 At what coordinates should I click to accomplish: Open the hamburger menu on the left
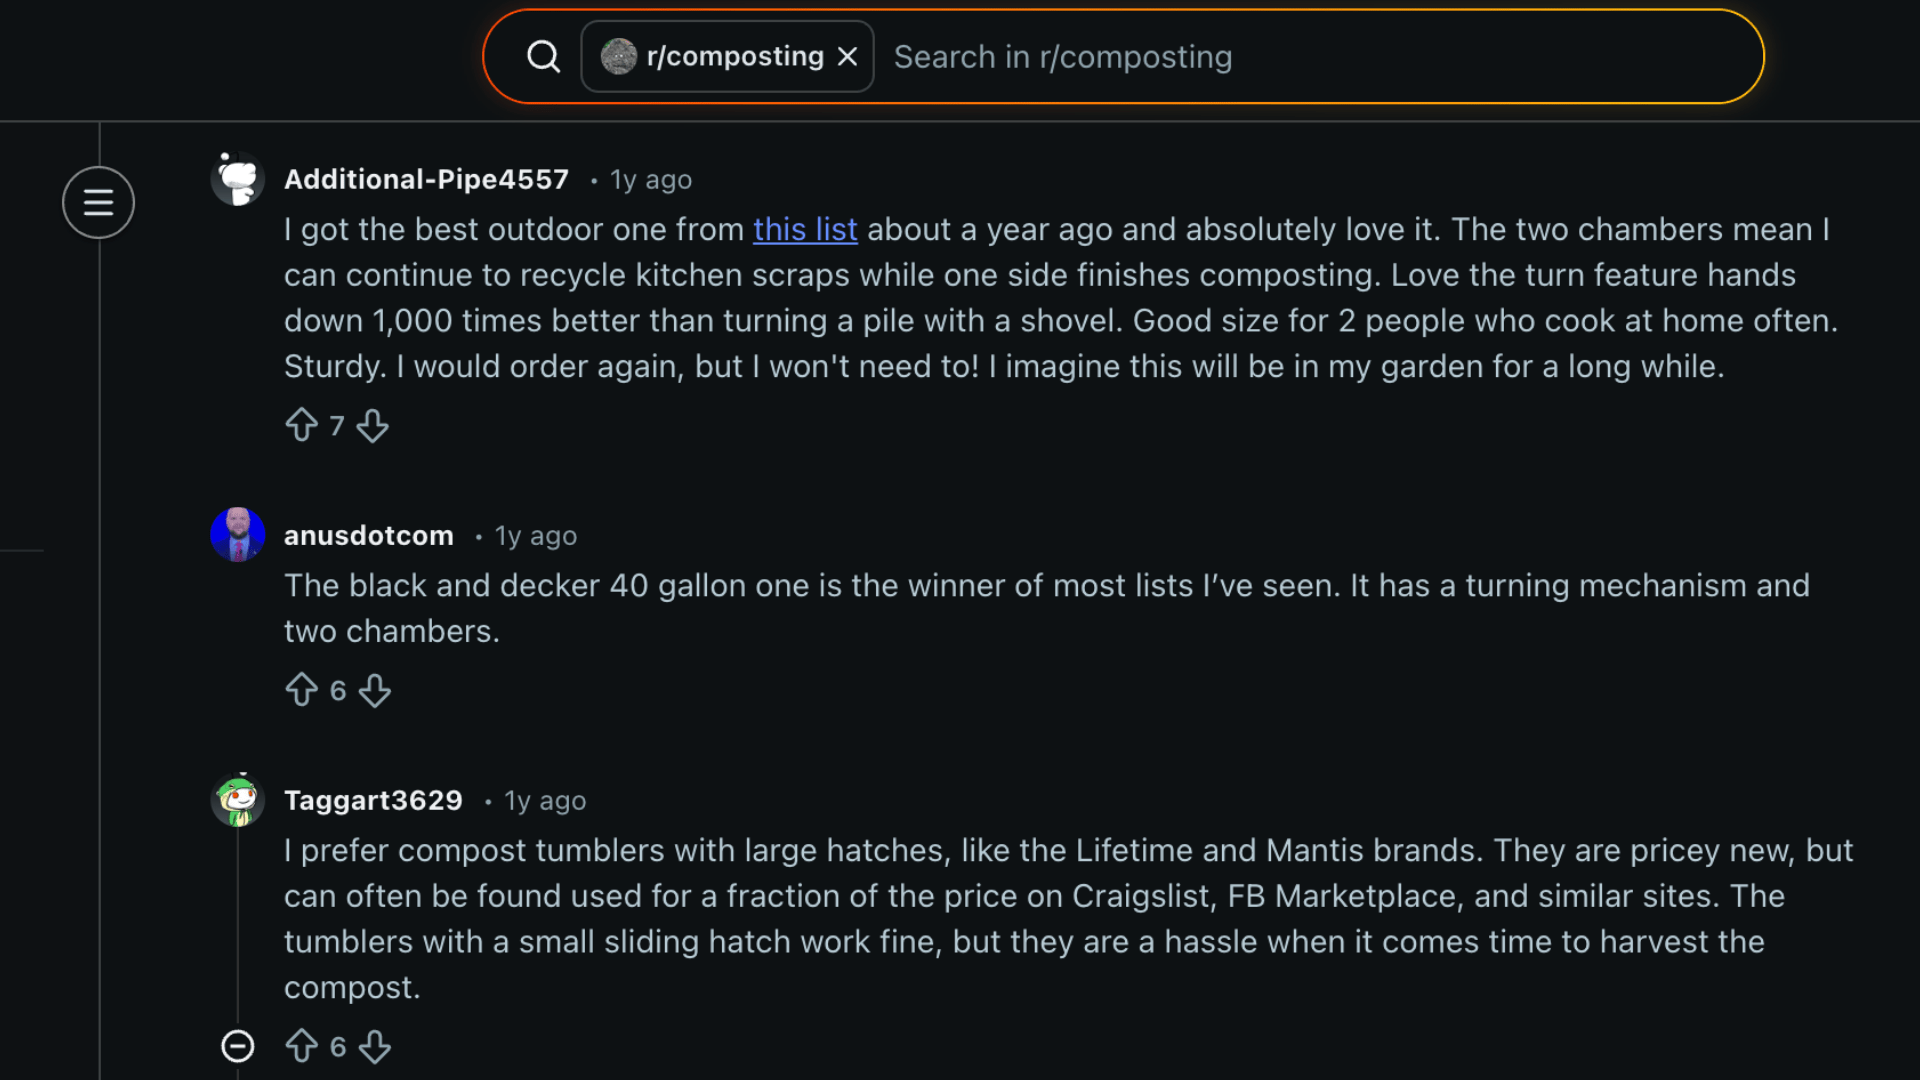98,202
